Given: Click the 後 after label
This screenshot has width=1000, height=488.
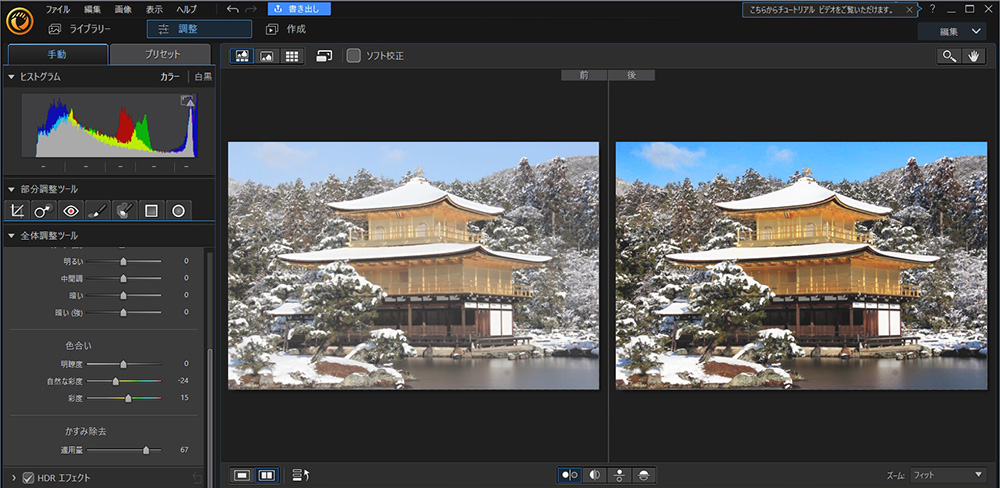Looking at the screenshot, I should coord(631,75).
